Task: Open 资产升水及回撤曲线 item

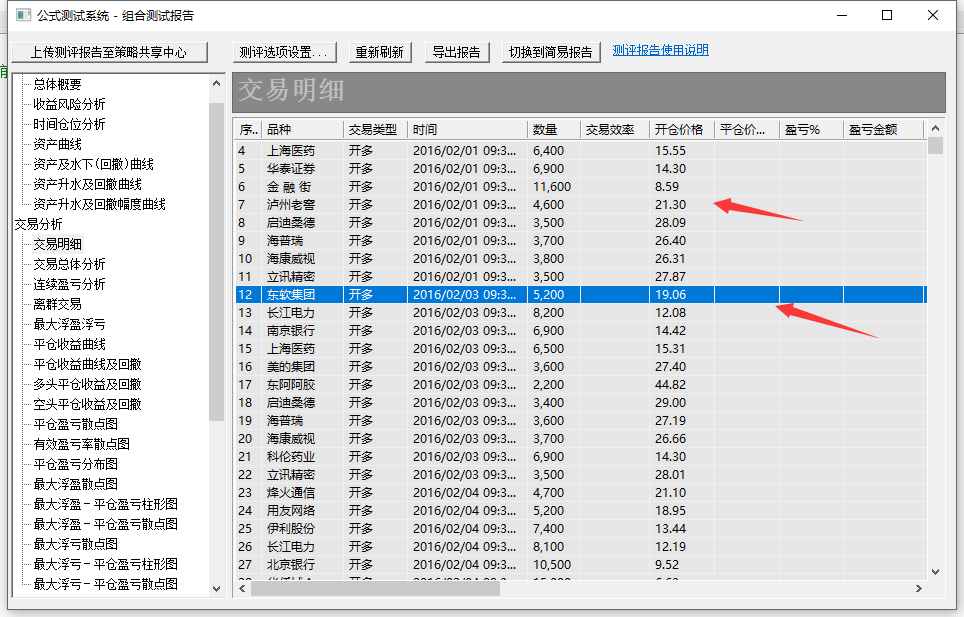Action: tap(87, 184)
